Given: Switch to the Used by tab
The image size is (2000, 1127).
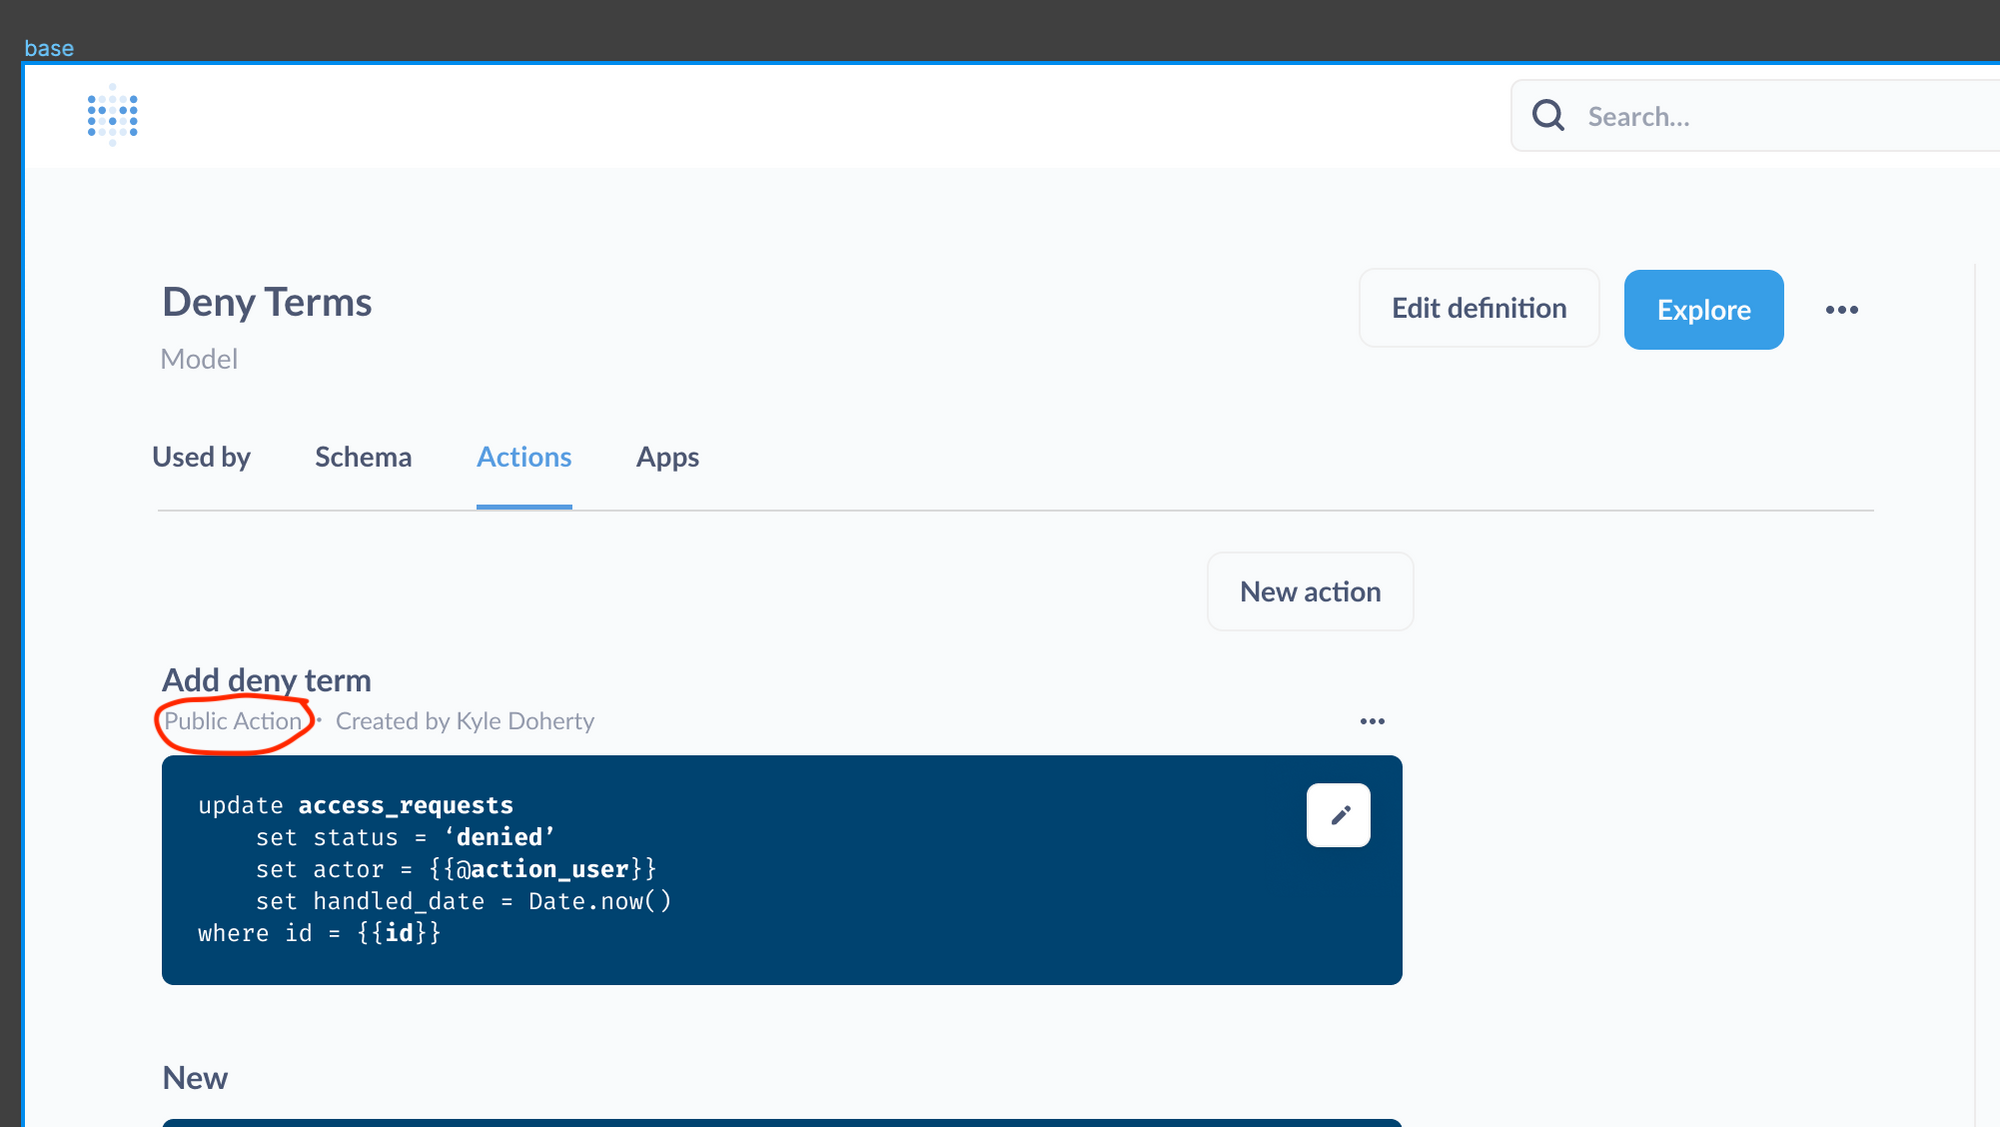Looking at the screenshot, I should click(201, 457).
